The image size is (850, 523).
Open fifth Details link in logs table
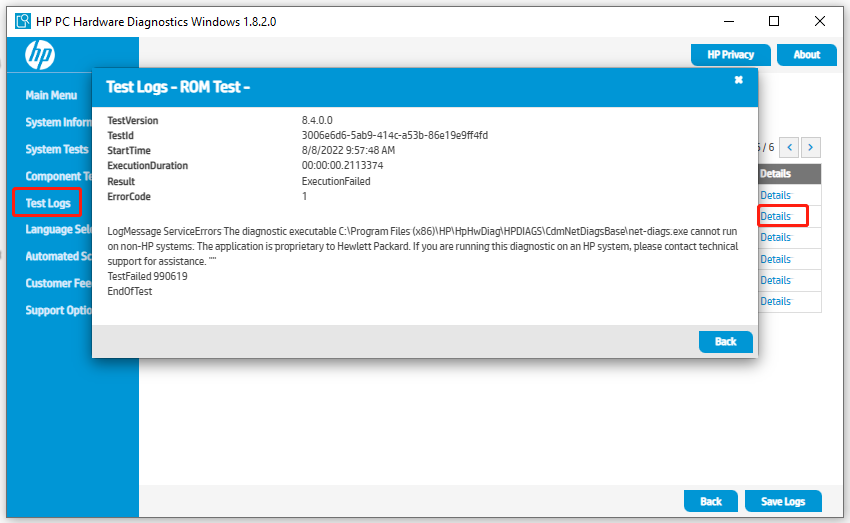click(775, 280)
